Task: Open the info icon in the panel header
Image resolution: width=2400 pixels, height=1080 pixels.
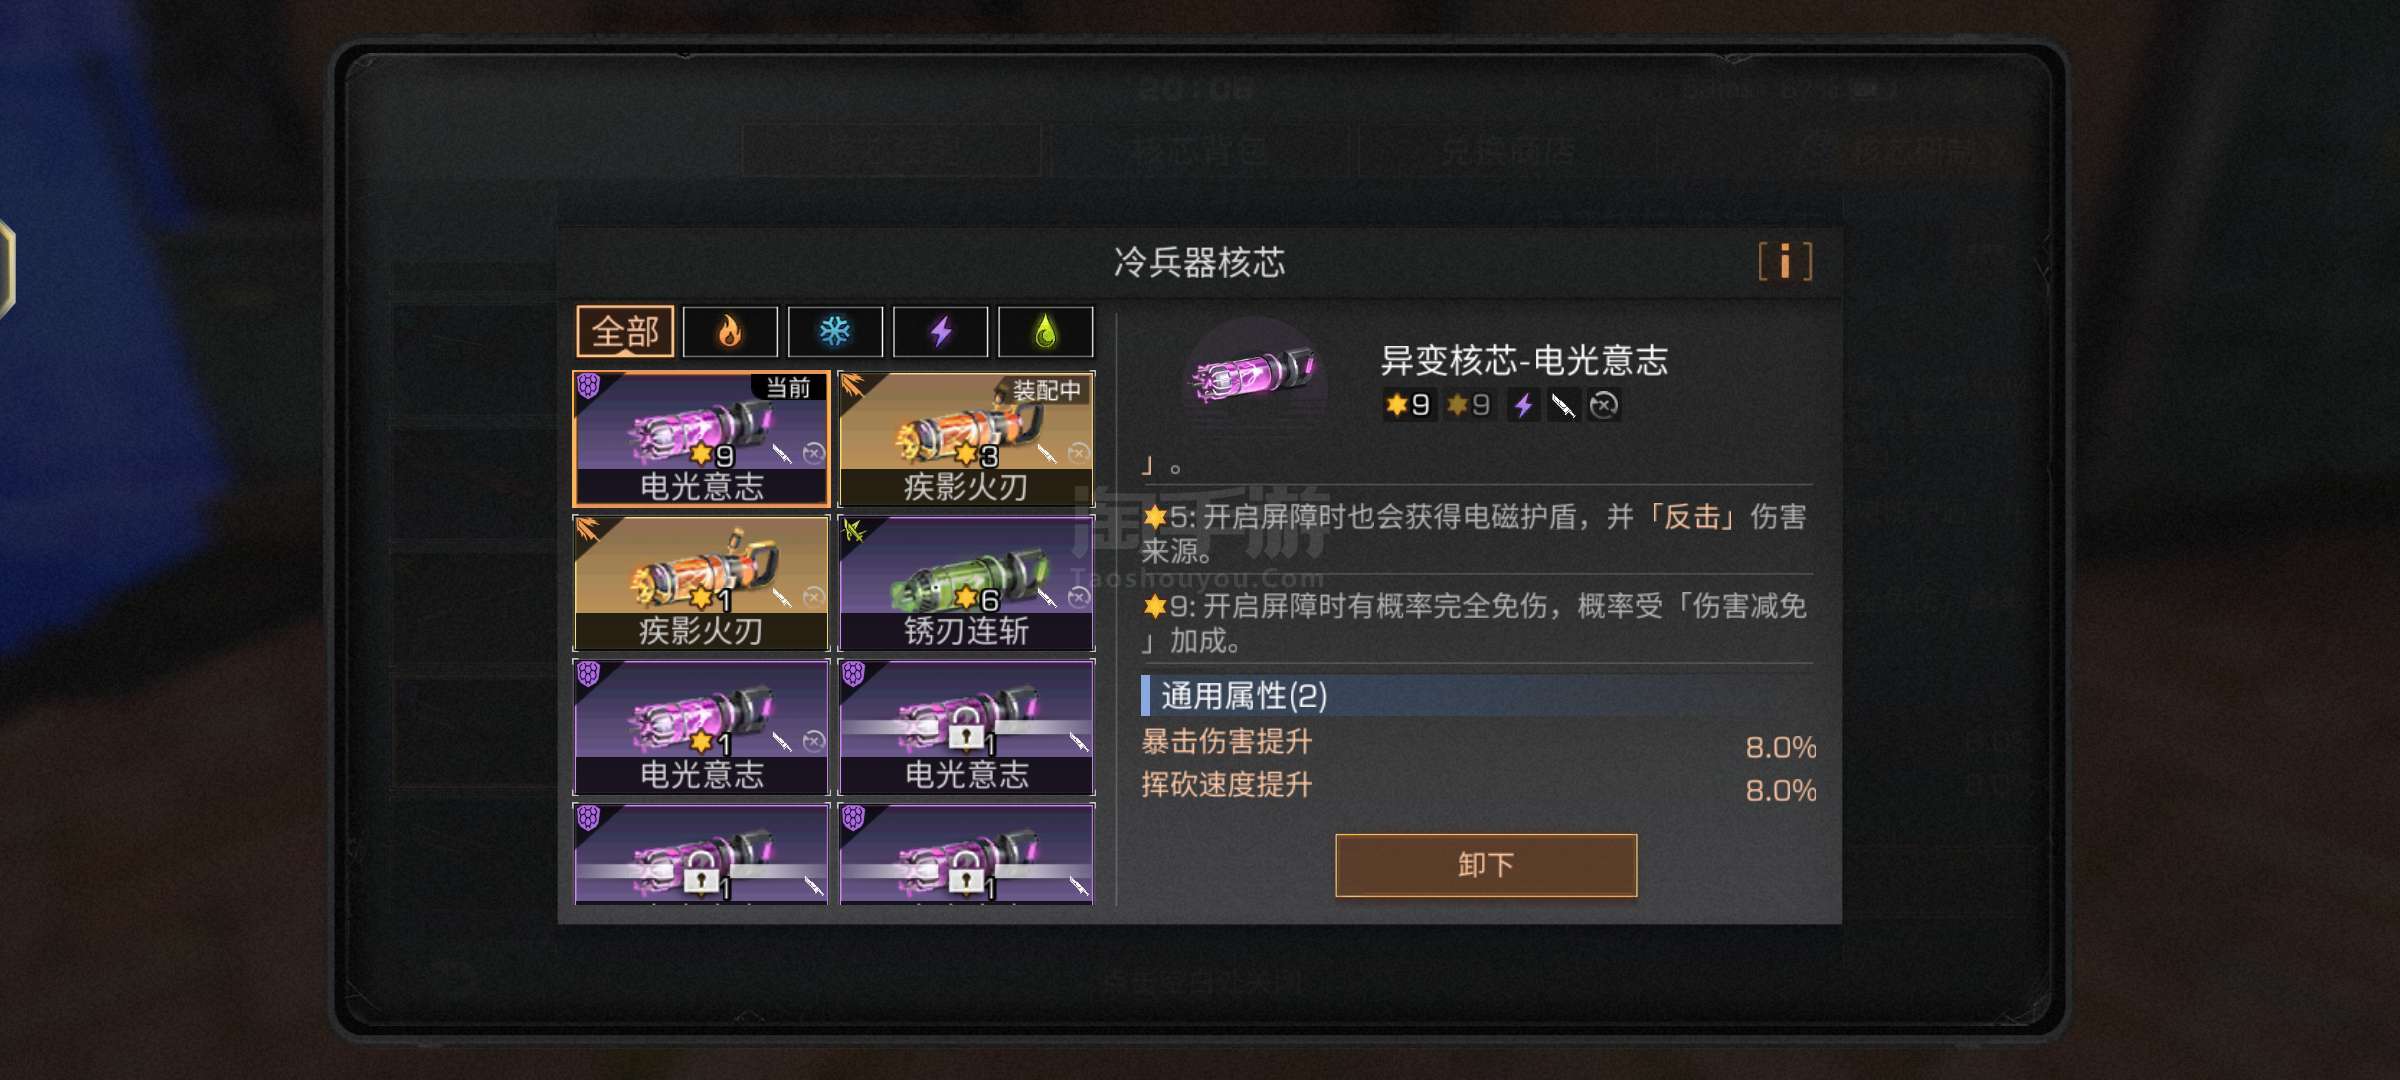Action: (1785, 262)
